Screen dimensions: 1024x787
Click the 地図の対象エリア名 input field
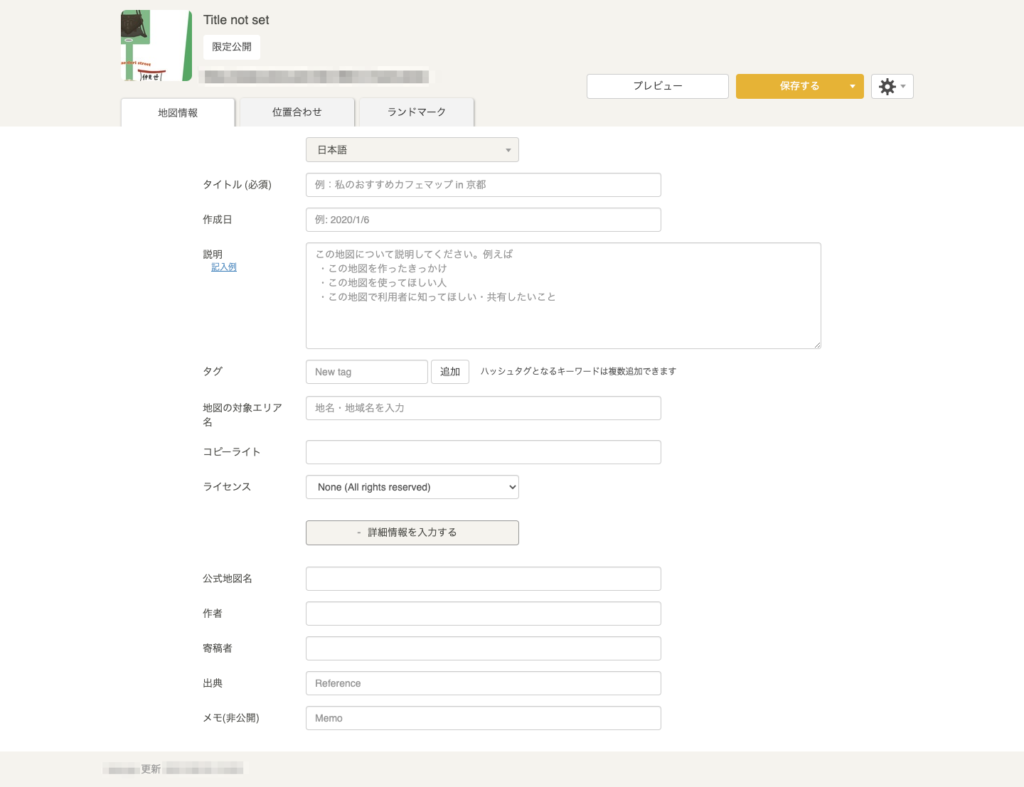[x=483, y=408]
